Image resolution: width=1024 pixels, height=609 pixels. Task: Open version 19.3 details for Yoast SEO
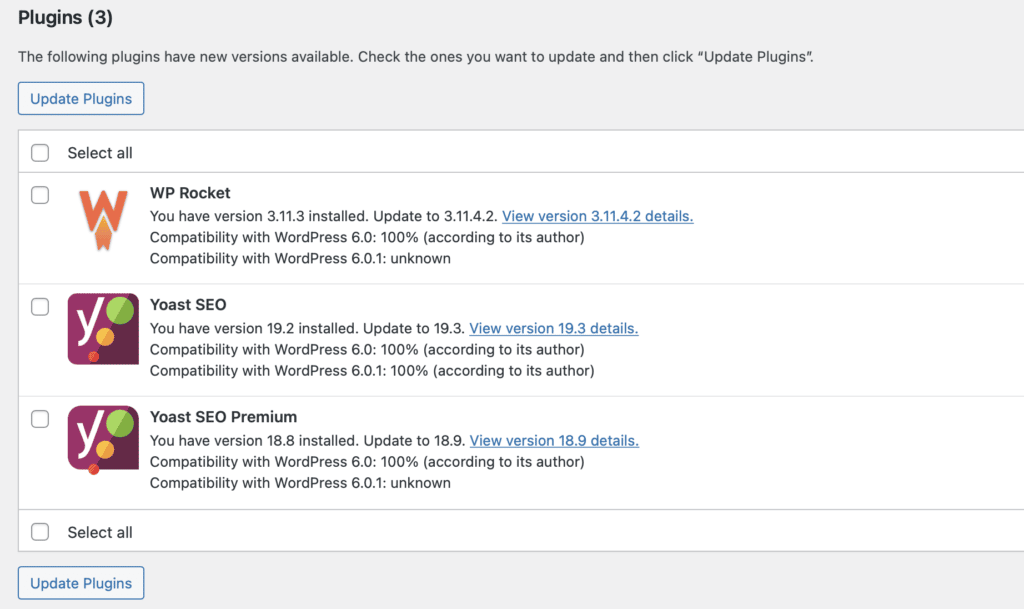[553, 328]
